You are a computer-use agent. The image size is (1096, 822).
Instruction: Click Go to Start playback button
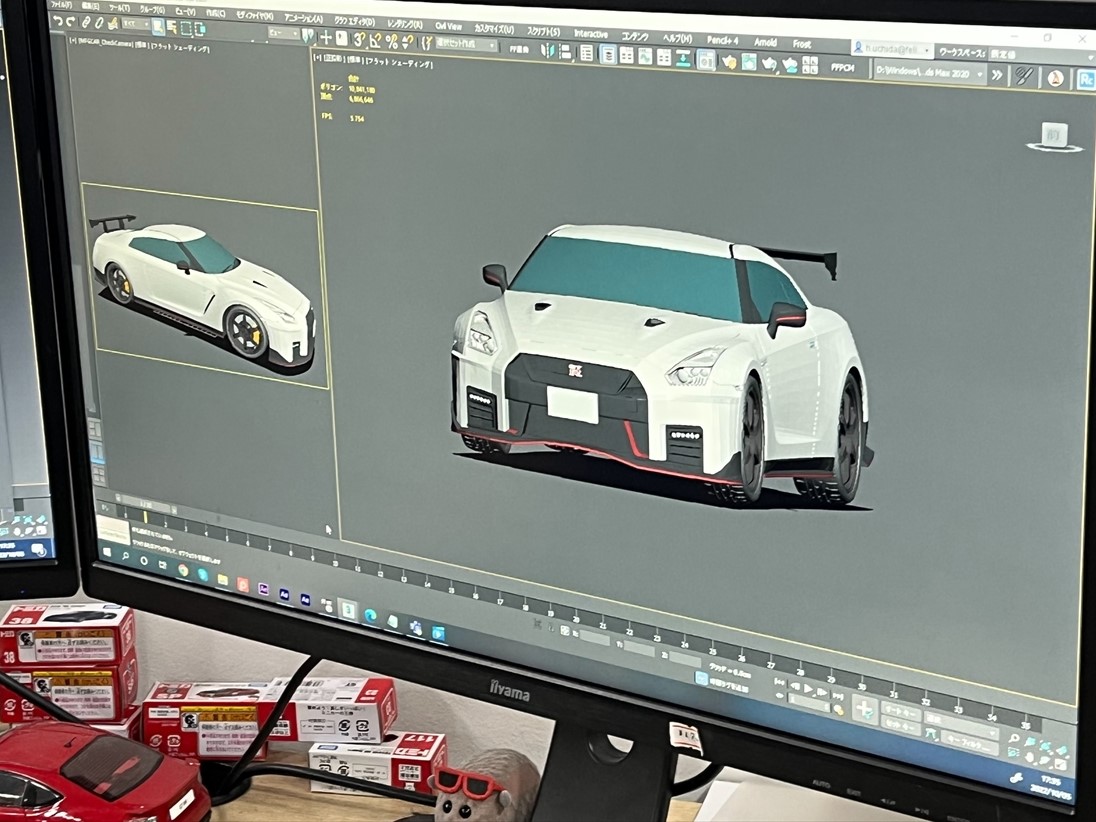click(779, 682)
